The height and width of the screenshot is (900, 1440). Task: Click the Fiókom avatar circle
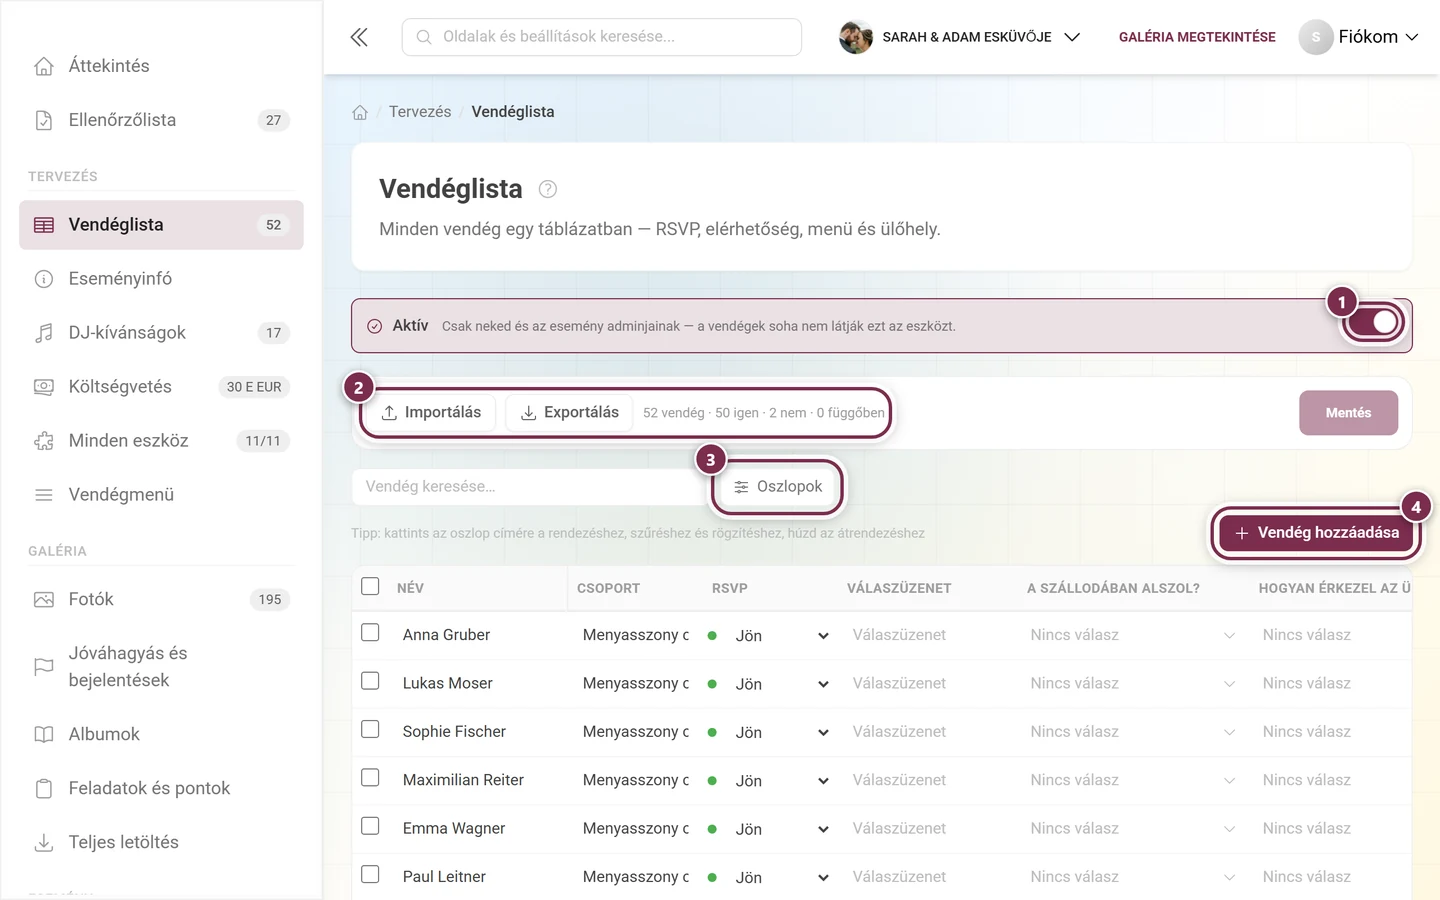tap(1316, 37)
